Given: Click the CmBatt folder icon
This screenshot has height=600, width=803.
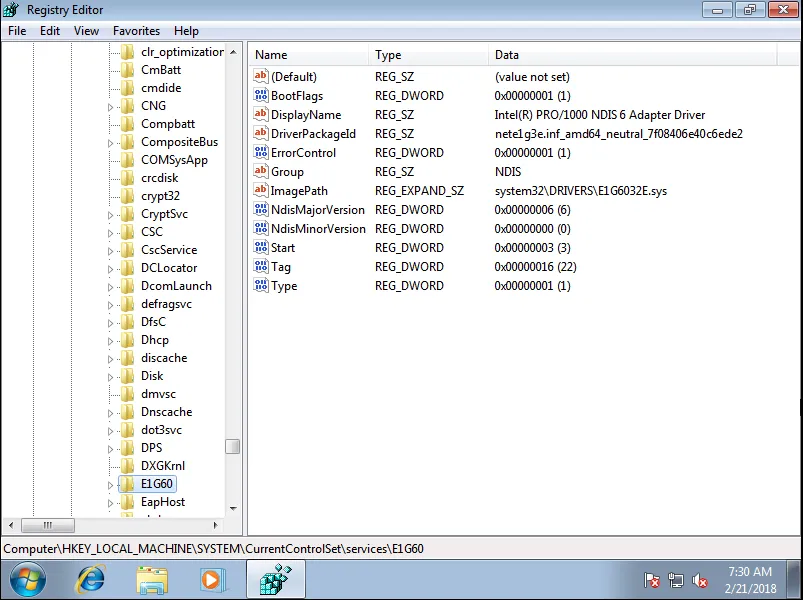Looking at the screenshot, I should pos(127,70).
